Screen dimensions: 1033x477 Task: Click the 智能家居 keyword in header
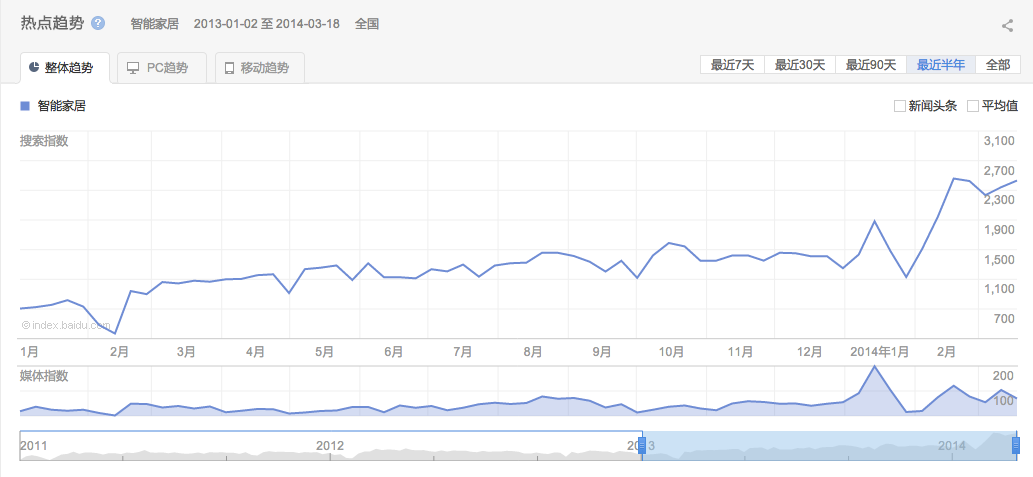154,24
